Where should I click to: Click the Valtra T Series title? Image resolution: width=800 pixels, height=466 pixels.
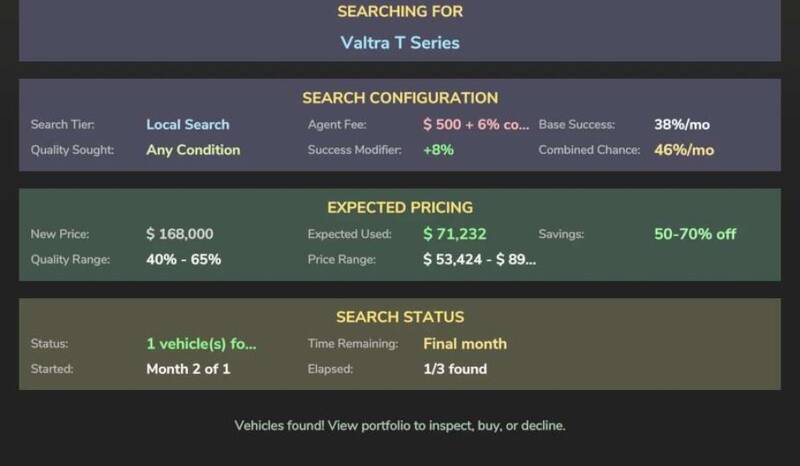[x=399, y=43]
